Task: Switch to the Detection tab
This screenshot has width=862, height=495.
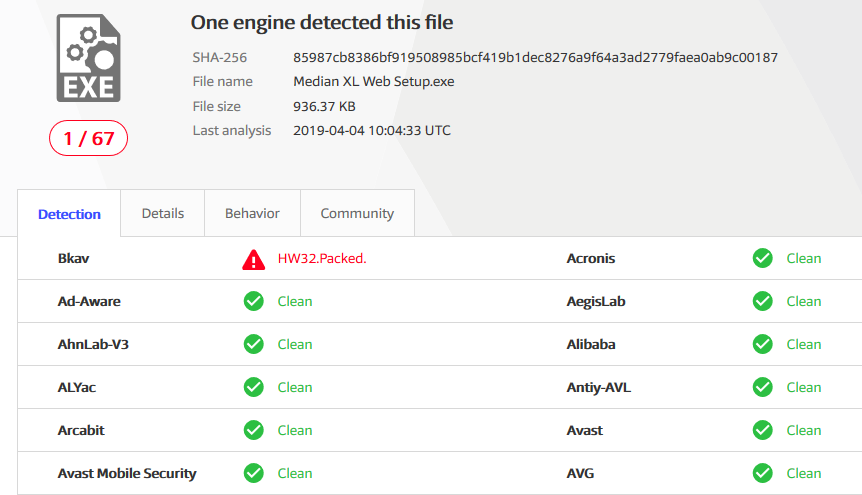Action: coord(69,214)
